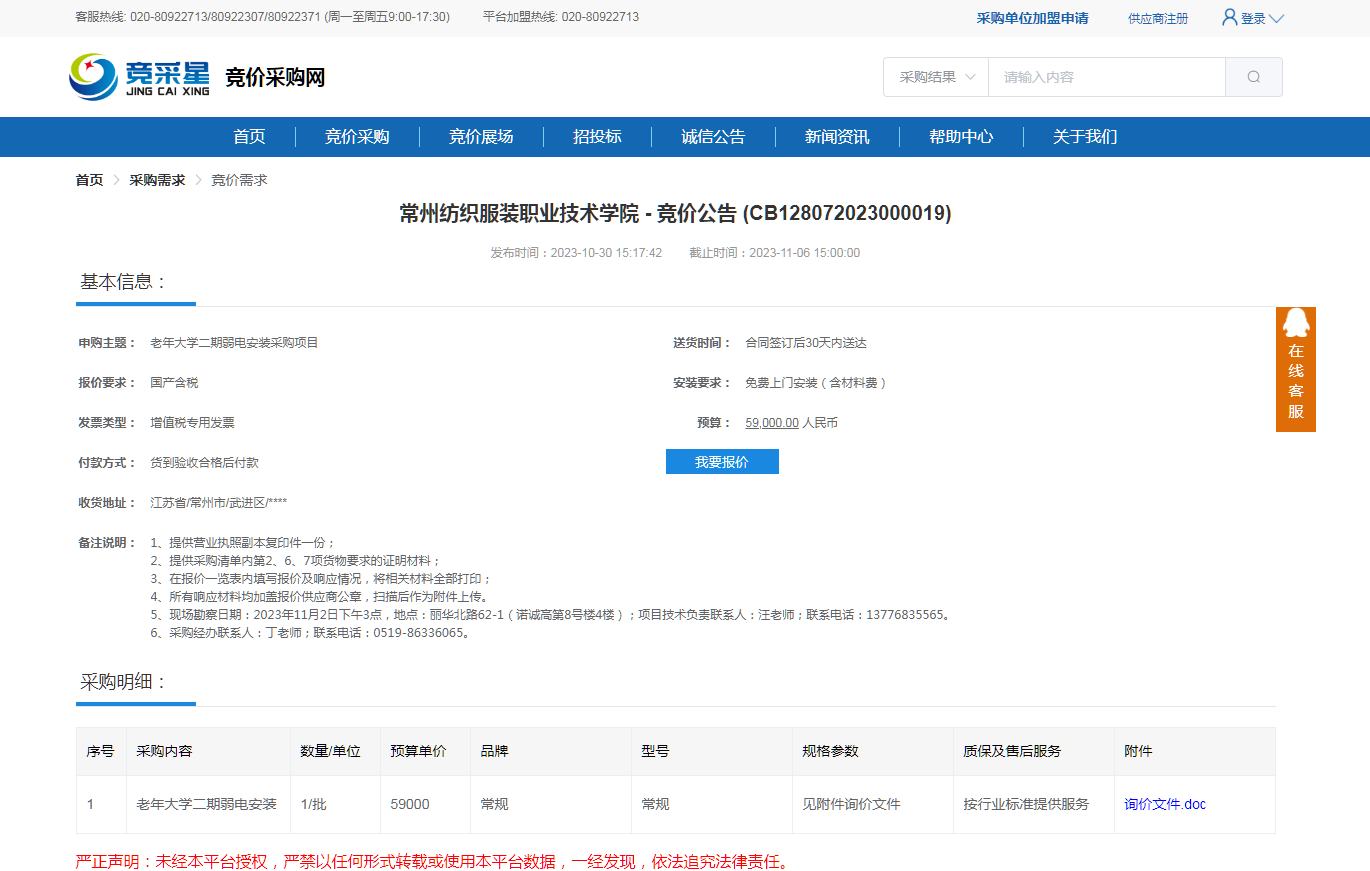Go to 新闻资讯 section
Image resolution: width=1370 pixels, height=871 pixels.
[837, 137]
